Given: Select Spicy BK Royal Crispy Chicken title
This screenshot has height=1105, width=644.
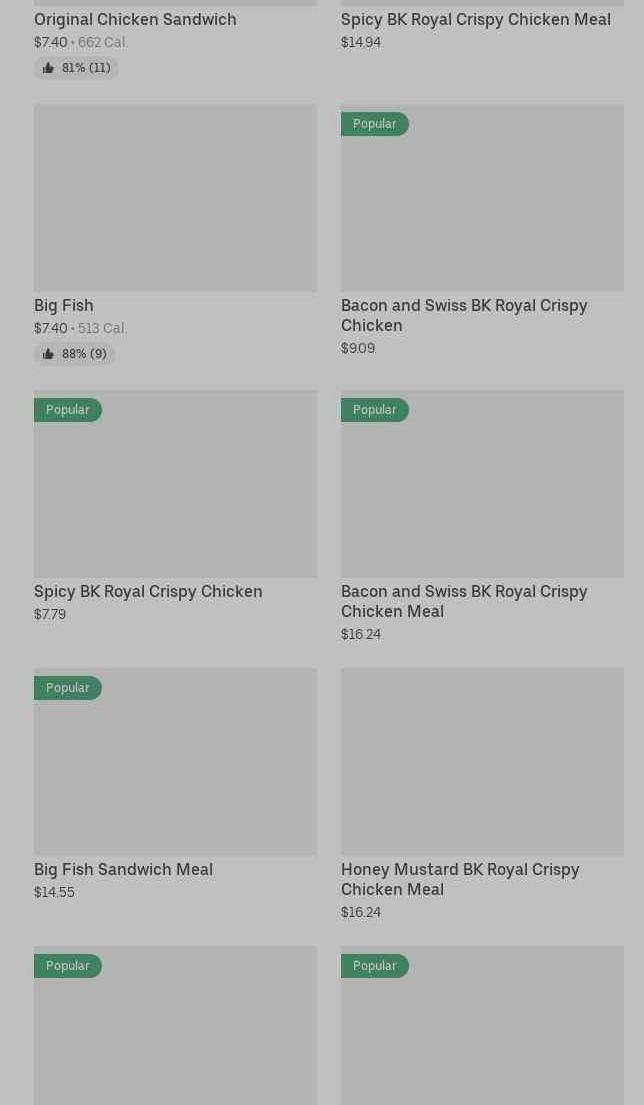Looking at the screenshot, I should tap(148, 591).
